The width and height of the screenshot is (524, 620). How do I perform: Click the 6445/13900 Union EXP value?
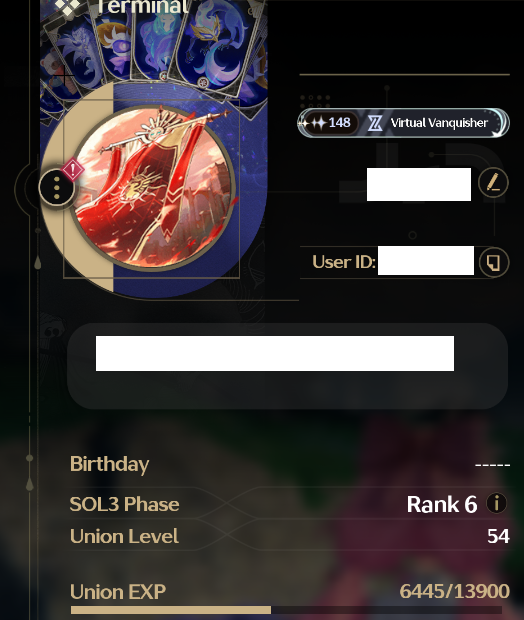pyautogui.click(x=454, y=591)
